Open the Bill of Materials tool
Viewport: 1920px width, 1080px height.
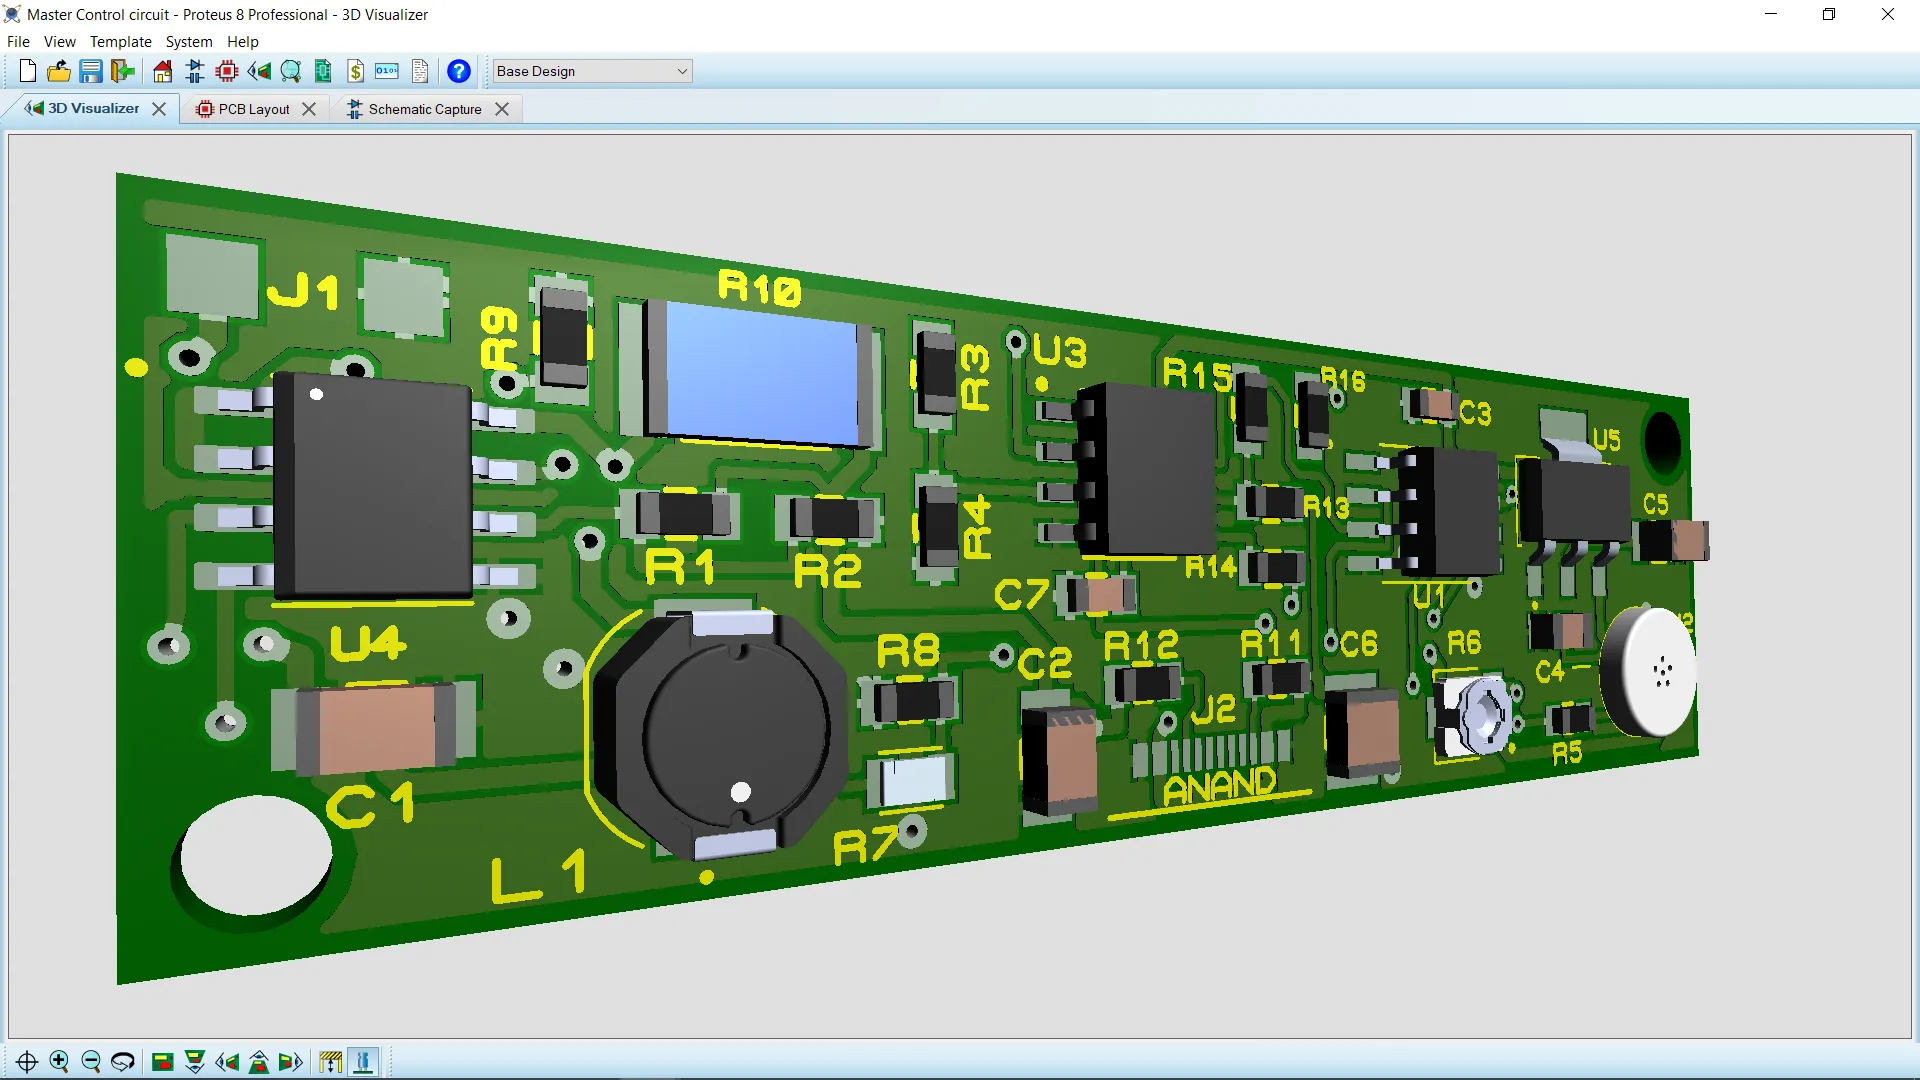356,71
